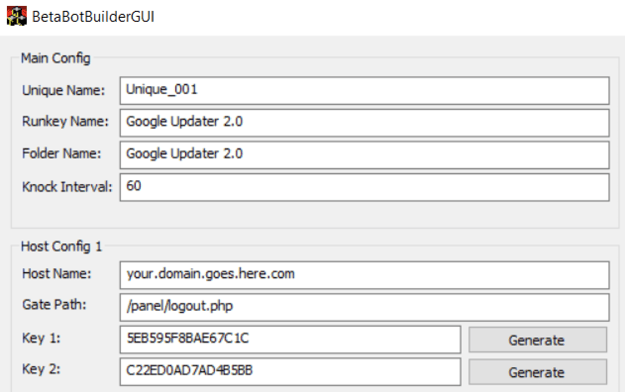This screenshot has width=625, height=392.
Task: Focus the Unique Name text field
Action: (364, 91)
